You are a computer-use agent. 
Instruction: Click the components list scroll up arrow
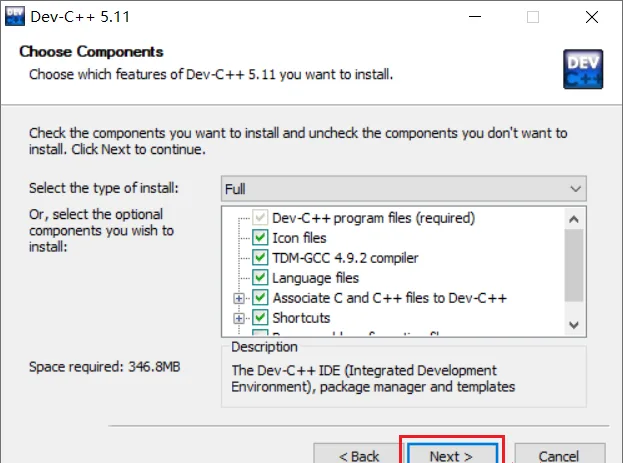coord(574,219)
